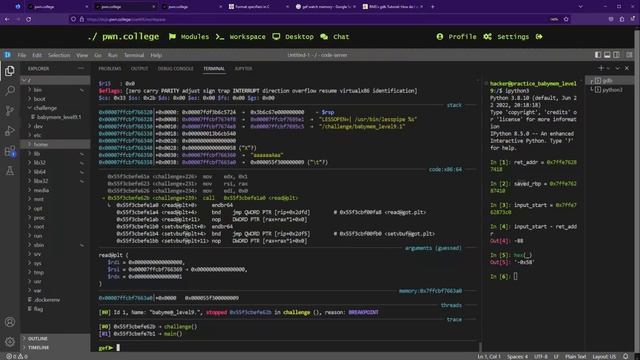640x360 pixels.
Task: Toggle bottom panel visibility
Action: coord(607,55)
